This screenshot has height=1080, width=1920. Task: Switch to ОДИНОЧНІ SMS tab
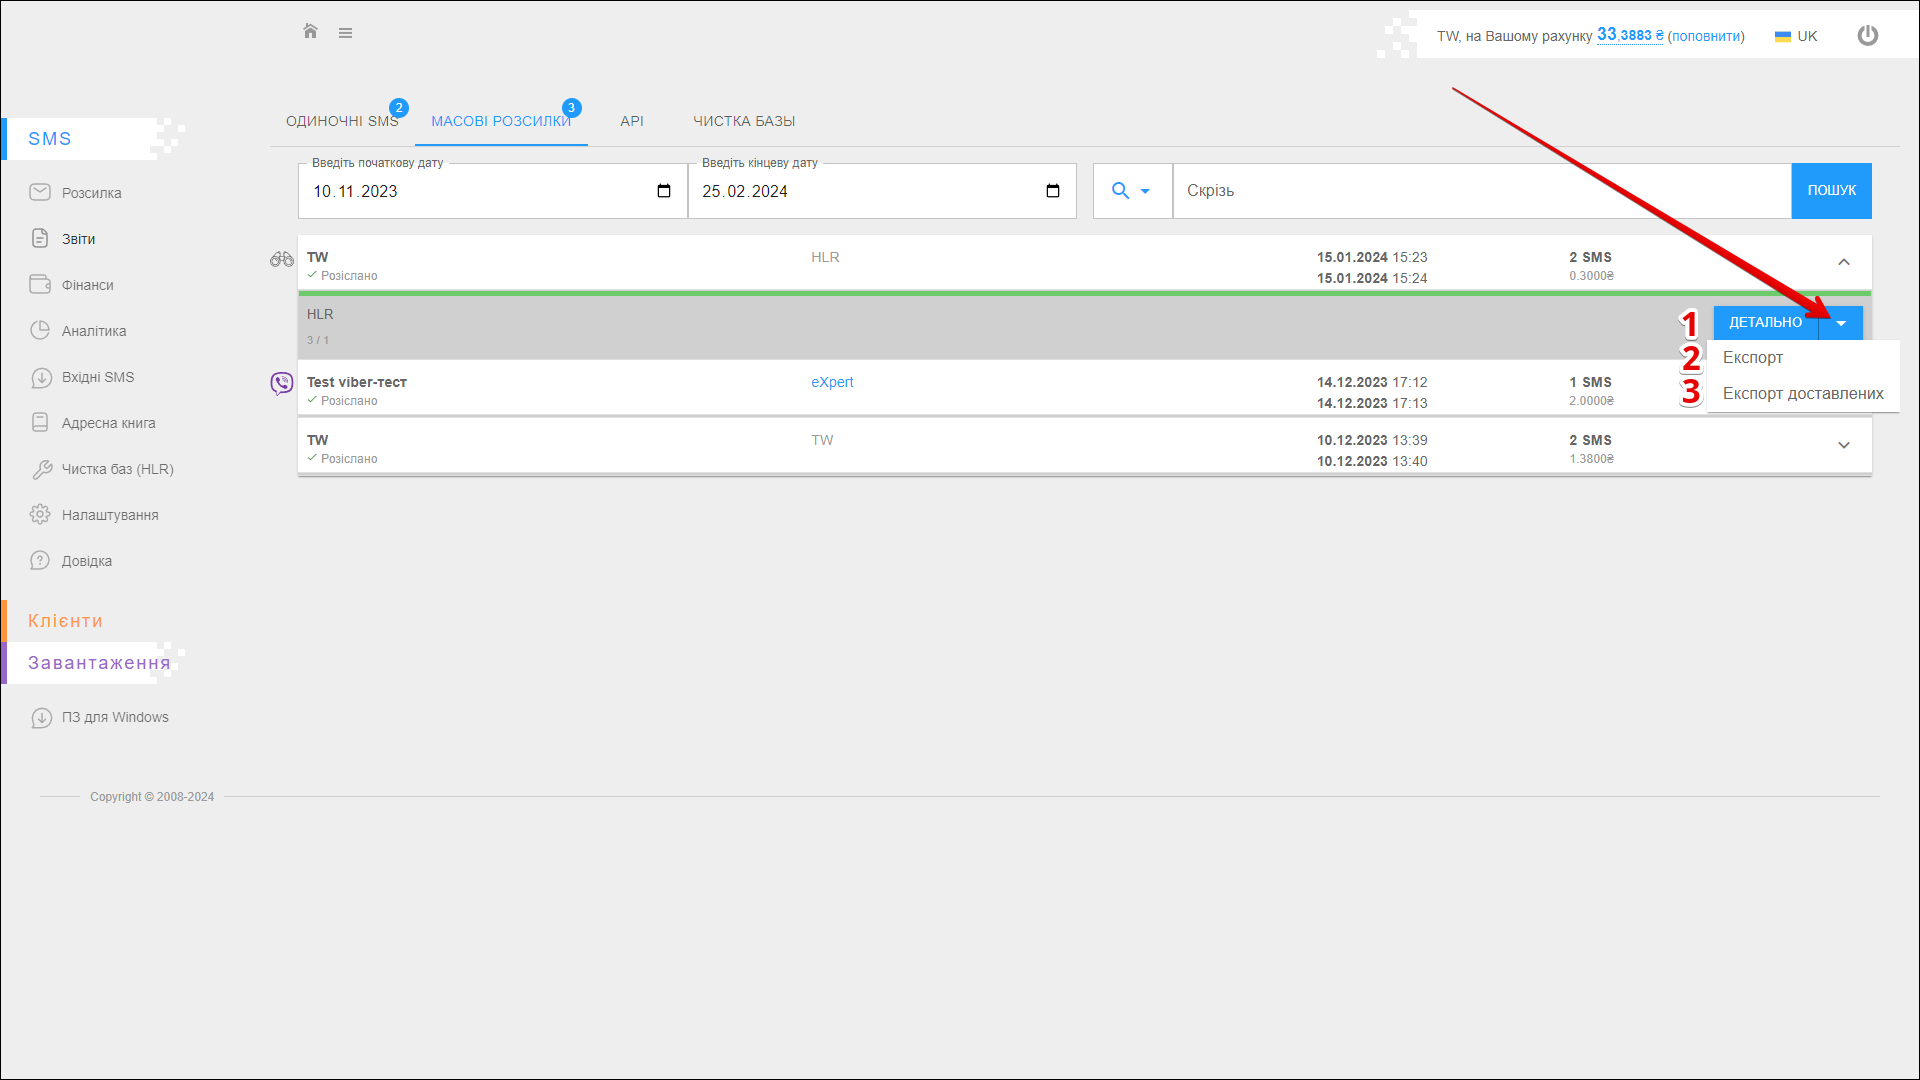click(x=342, y=121)
